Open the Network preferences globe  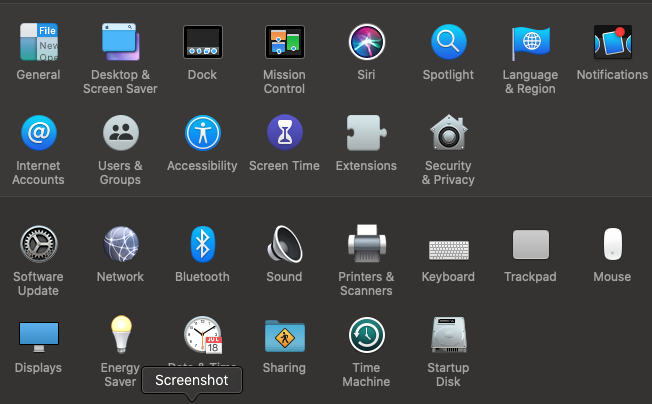pos(121,244)
